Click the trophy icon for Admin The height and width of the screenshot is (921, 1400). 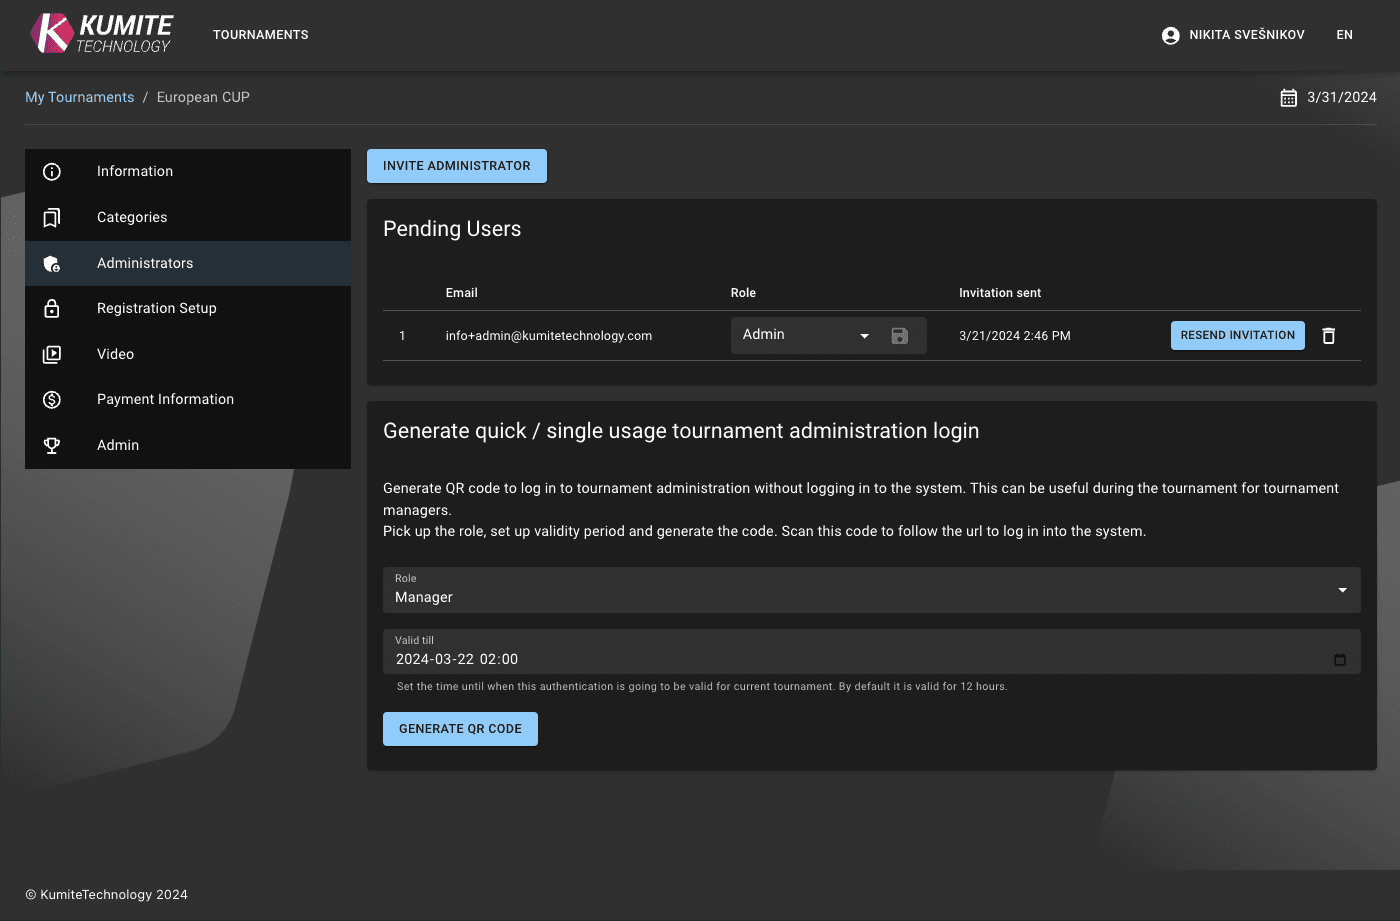(52, 446)
